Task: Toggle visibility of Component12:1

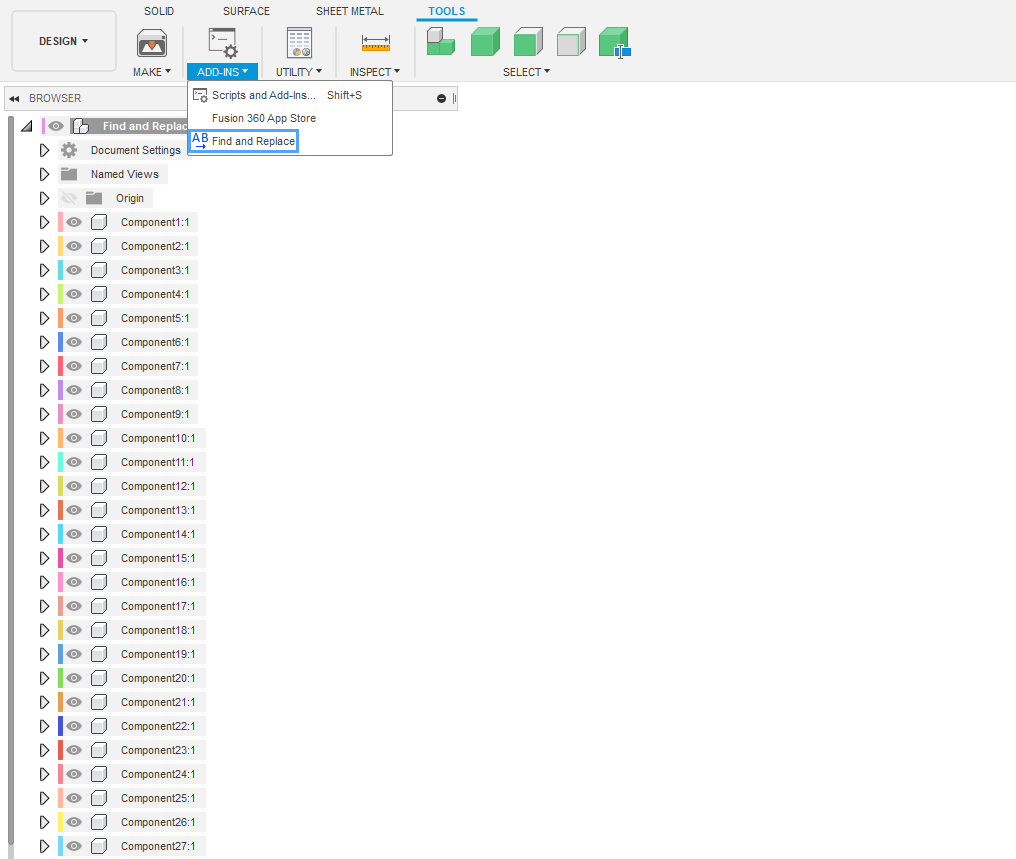Action: 74,486
